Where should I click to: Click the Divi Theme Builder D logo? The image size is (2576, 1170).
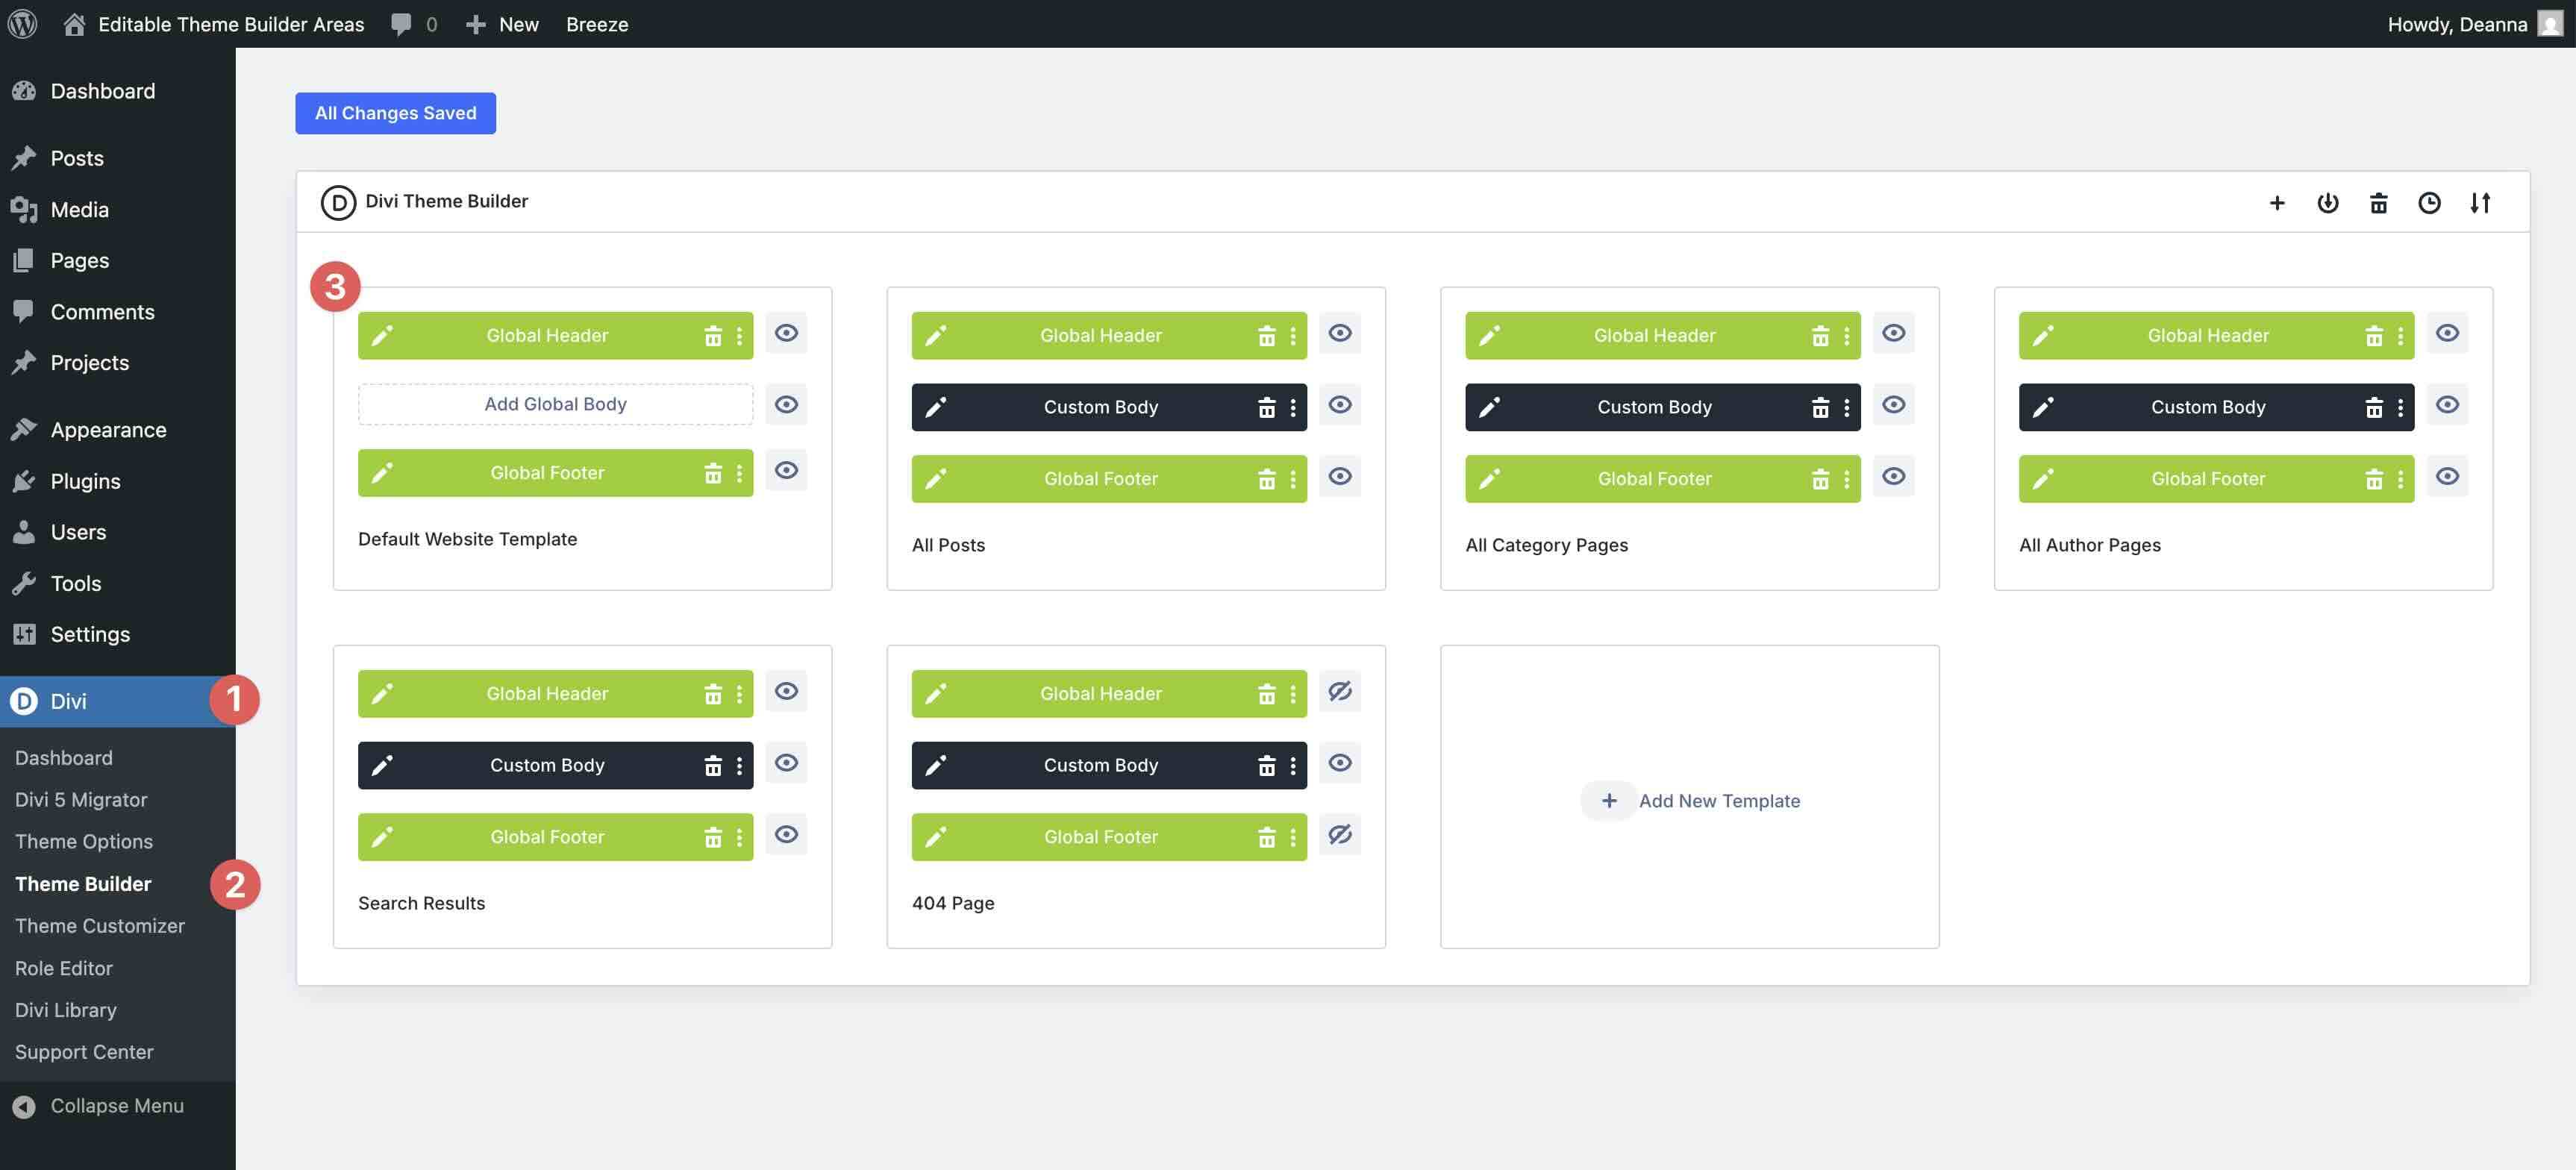[x=337, y=202]
